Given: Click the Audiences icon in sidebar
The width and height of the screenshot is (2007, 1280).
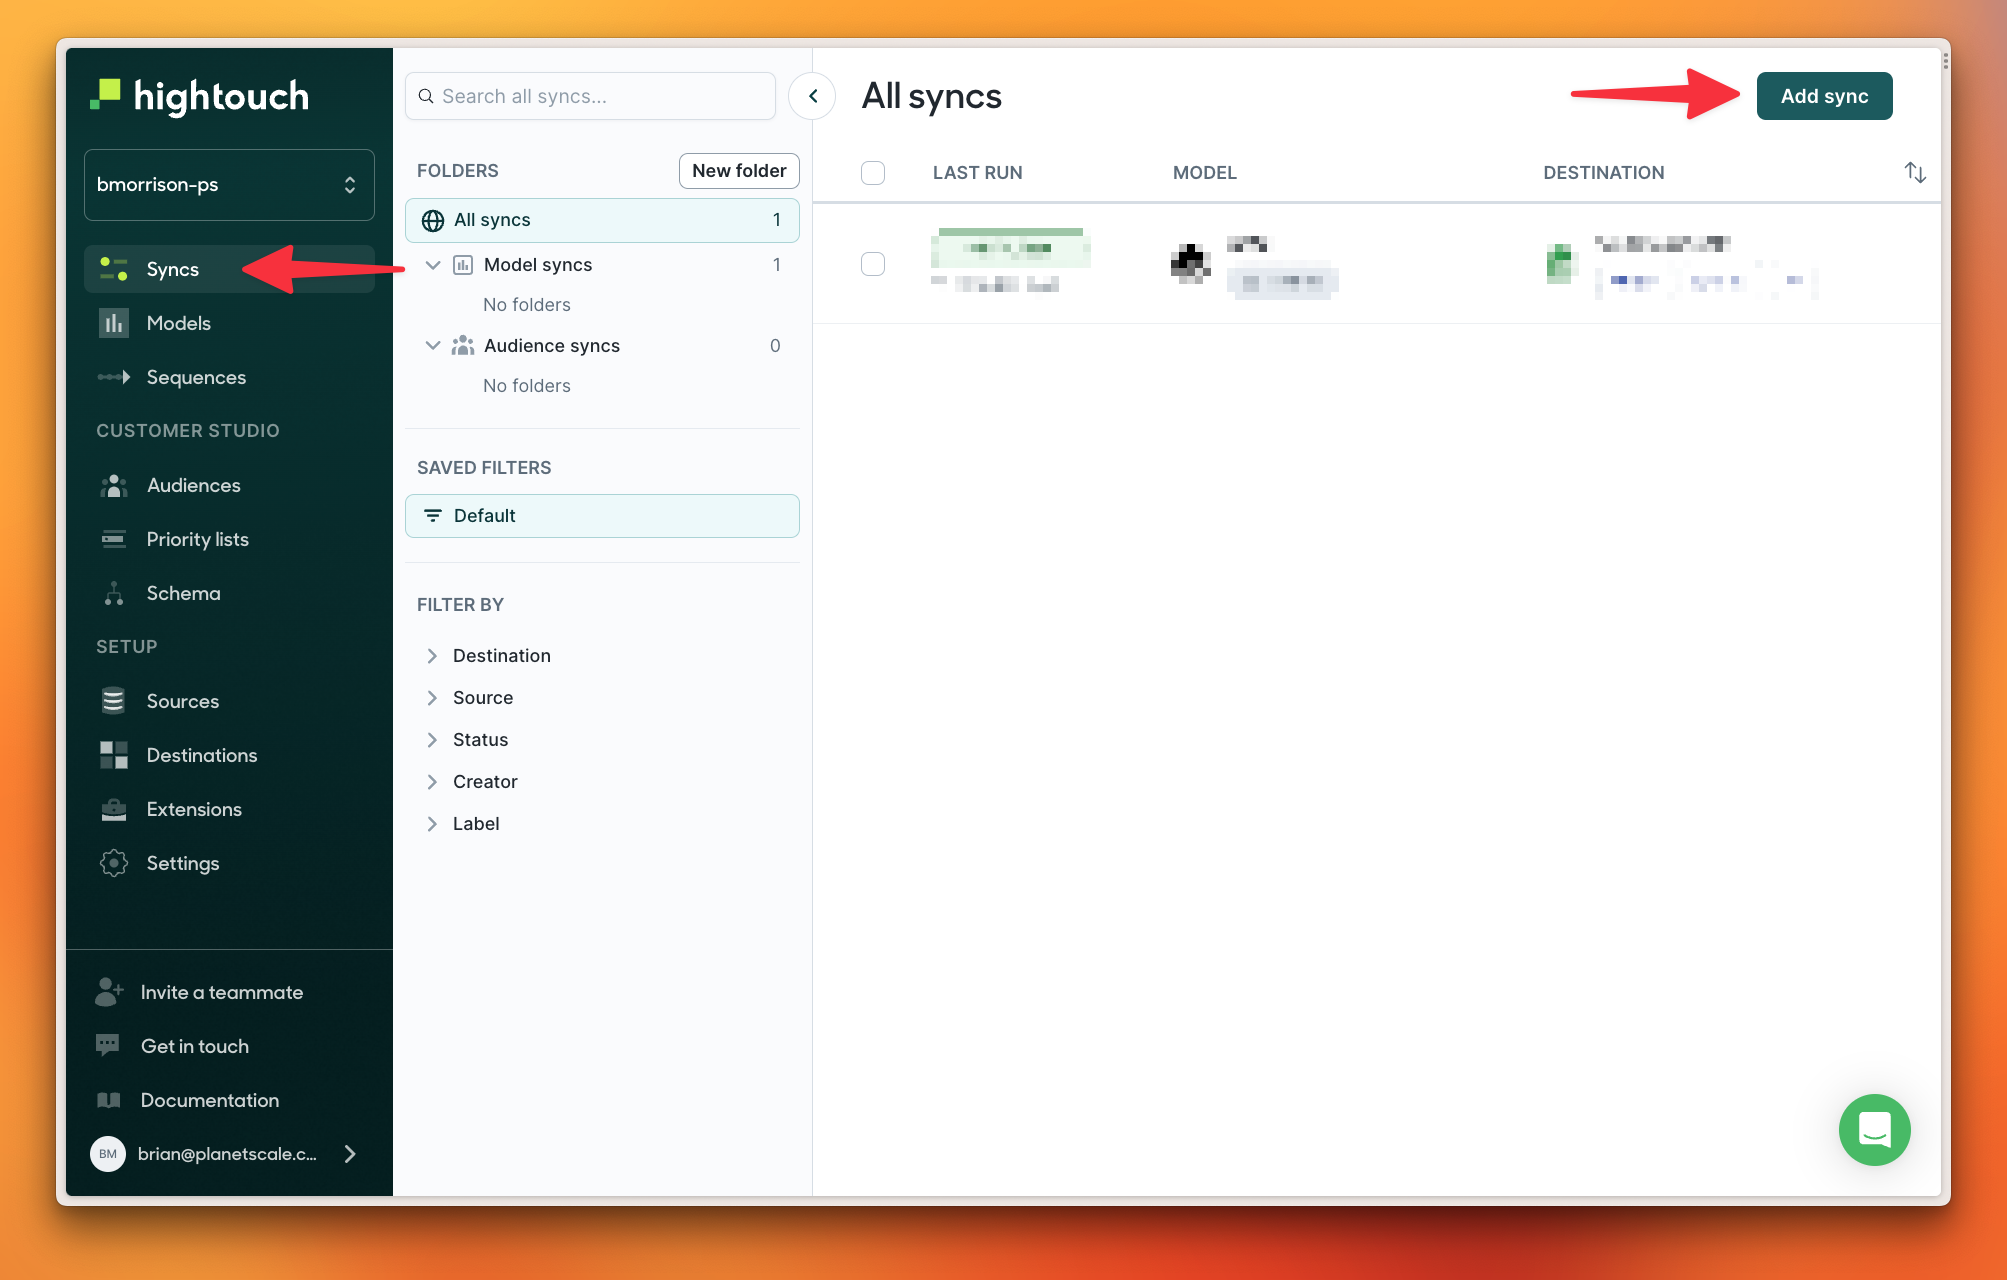Looking at the screenshot, I should [113, 484].
